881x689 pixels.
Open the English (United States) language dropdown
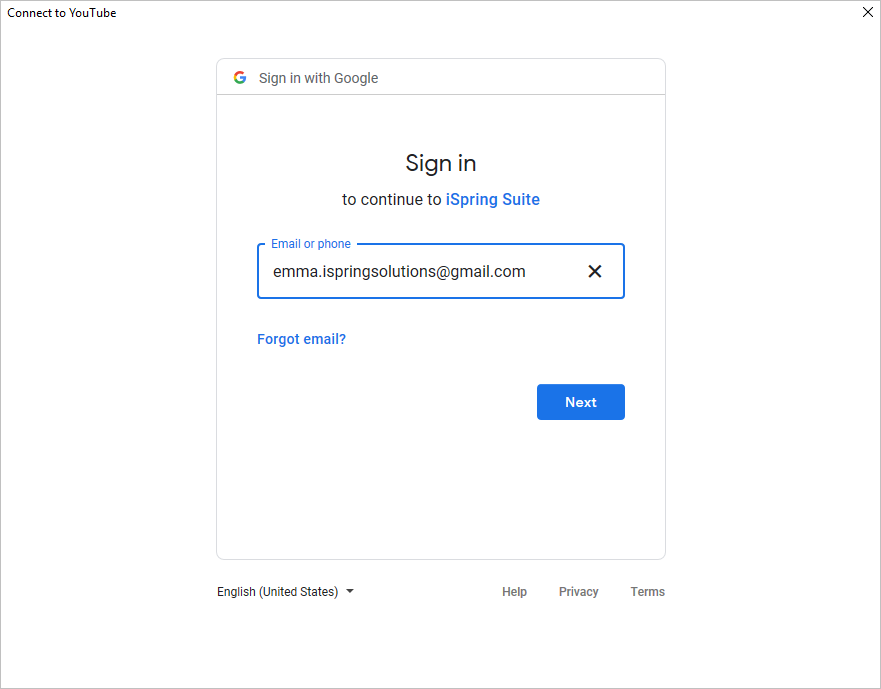(x=285, y=591)
